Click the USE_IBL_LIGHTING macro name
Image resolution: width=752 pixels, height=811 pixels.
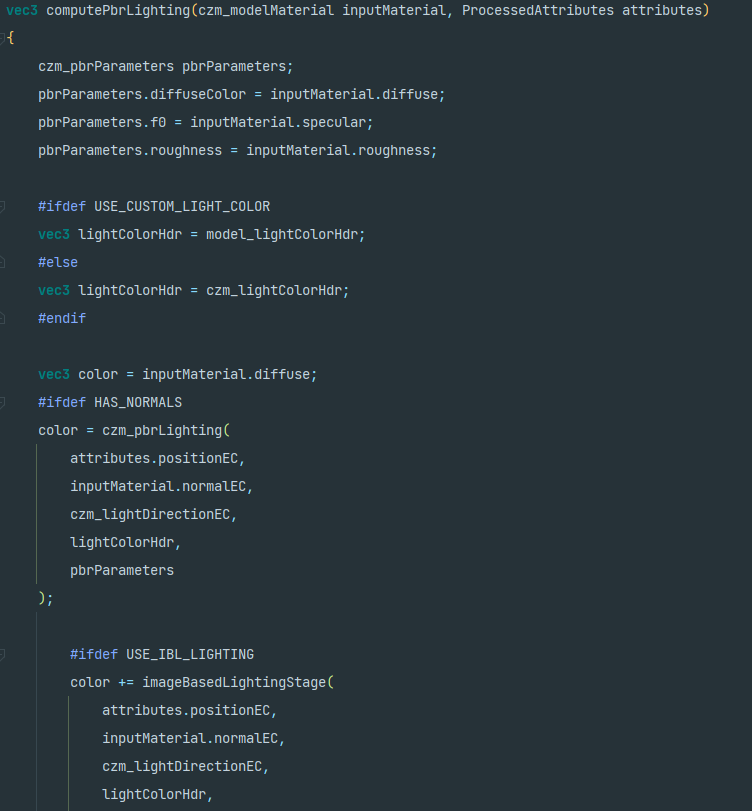point(190,655)
